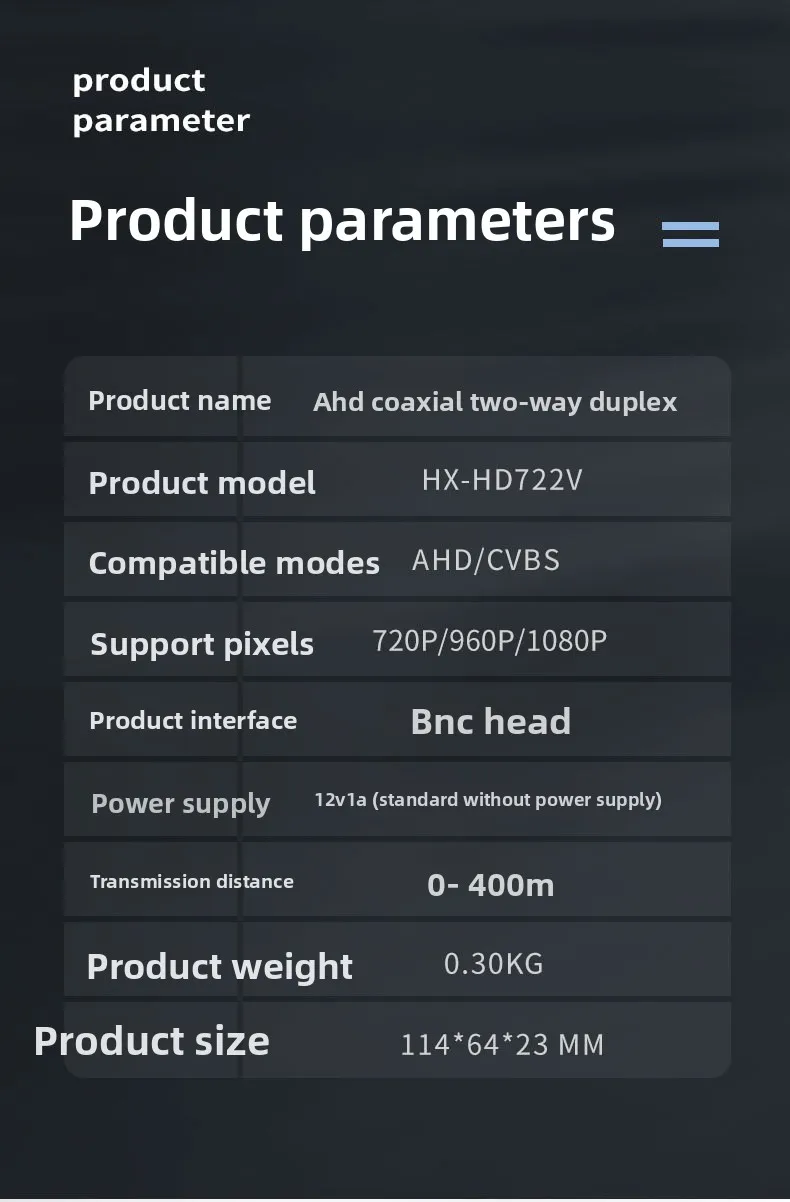This screenshot has height=1202, width=790.
Task: Select the 'Product interface' label
Action: pos(193,721)
